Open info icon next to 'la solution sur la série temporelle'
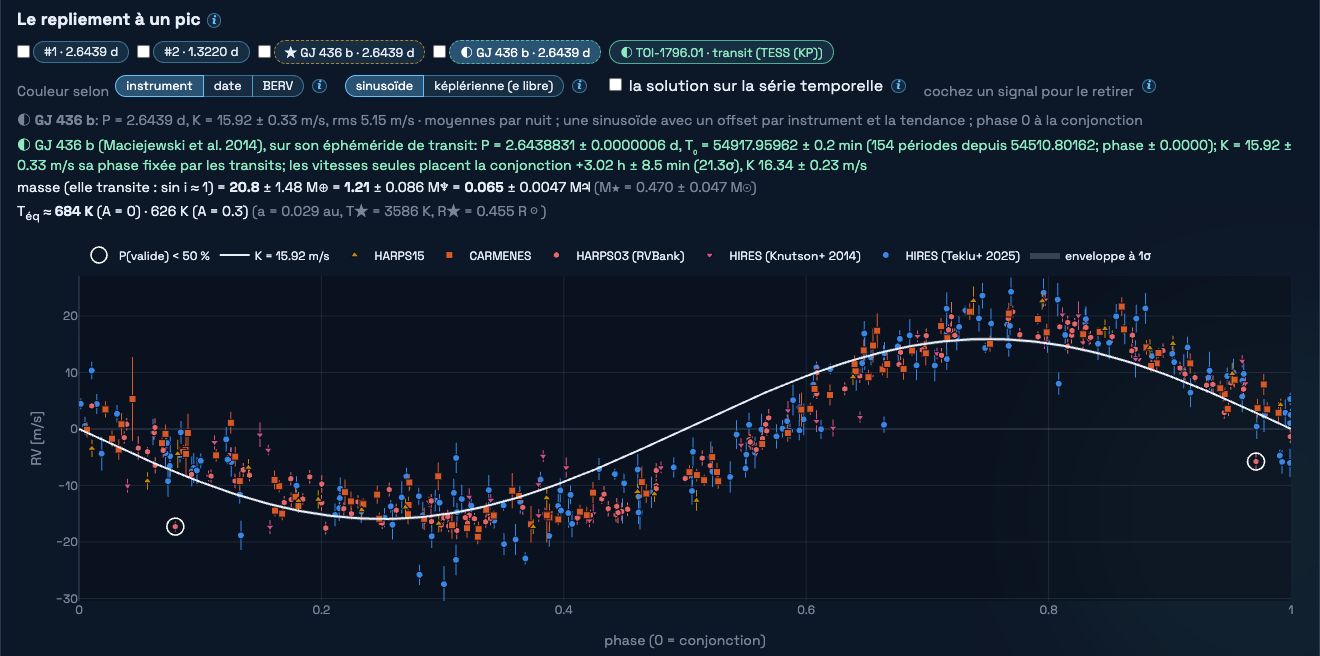The height and width of the screenshot is (656, 1320). (x=899, y=86)
